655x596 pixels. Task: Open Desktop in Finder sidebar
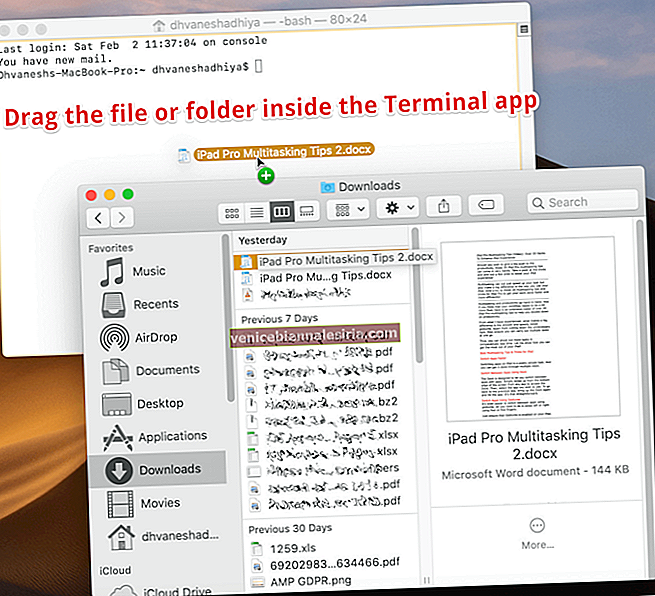(143, 404)
